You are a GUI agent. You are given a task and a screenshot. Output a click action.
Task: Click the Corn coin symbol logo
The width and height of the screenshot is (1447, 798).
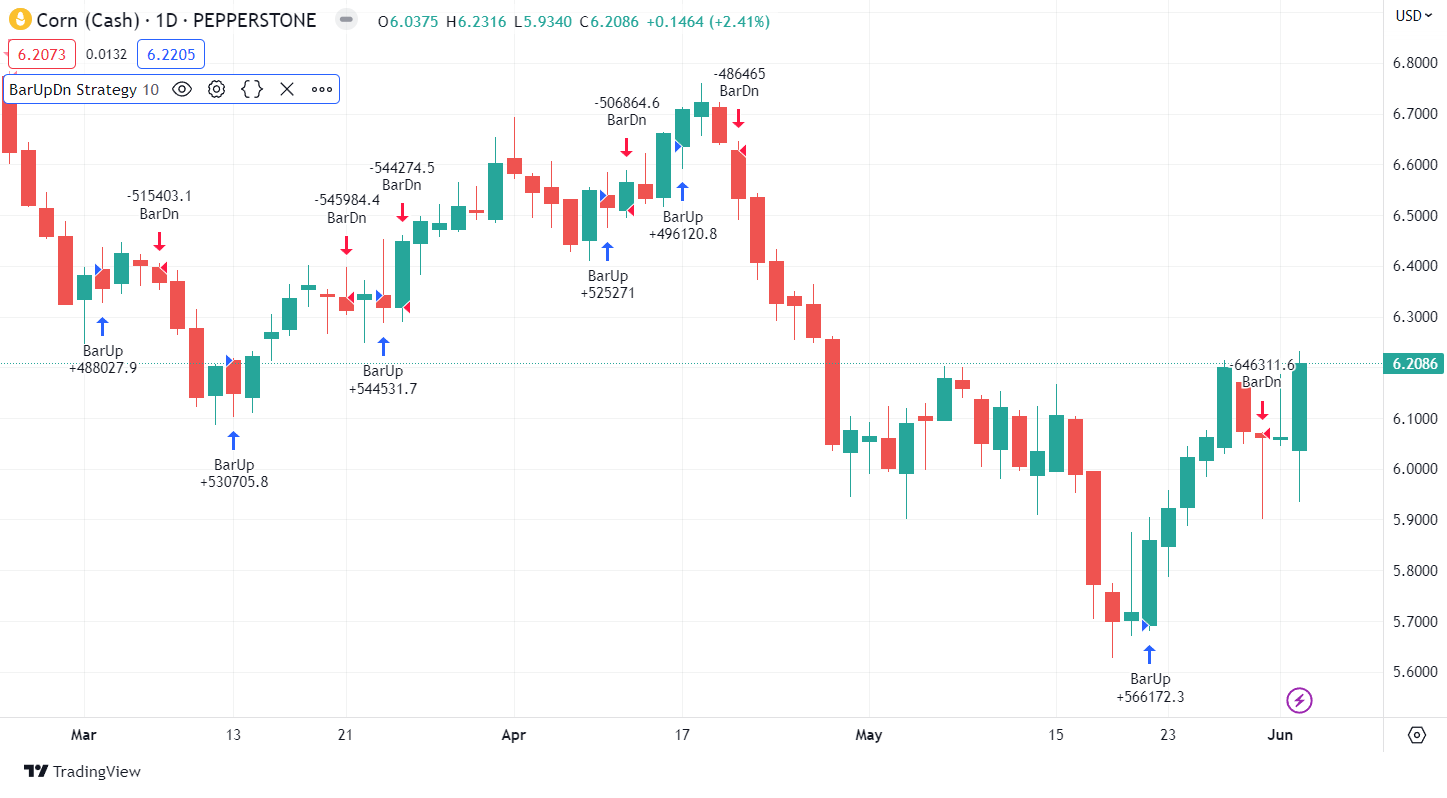click(x=18, y=20)
